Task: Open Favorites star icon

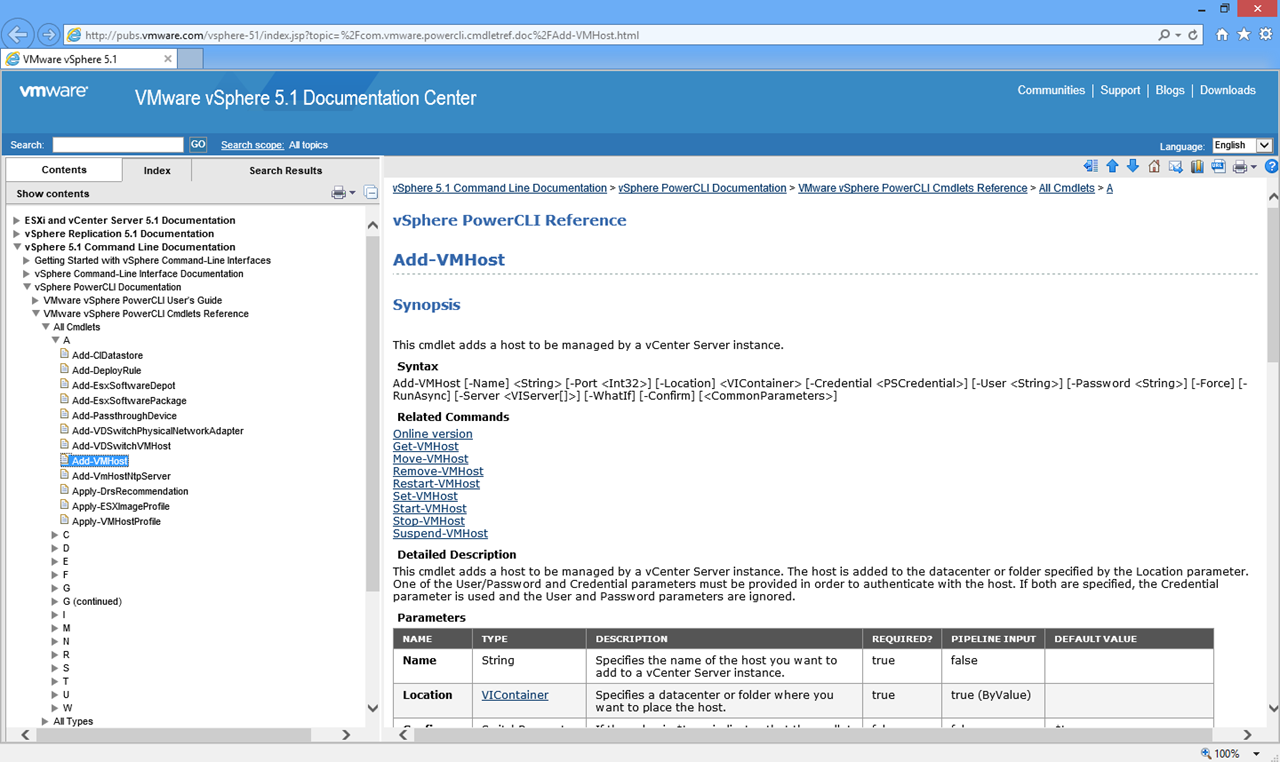Action: [1244, 35]
